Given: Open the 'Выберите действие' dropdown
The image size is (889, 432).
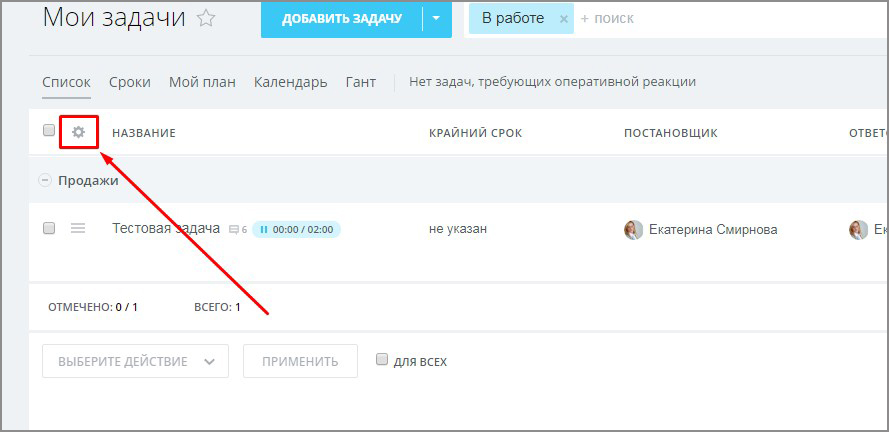Looking at the screenshot, I should [x=135, y=361].
